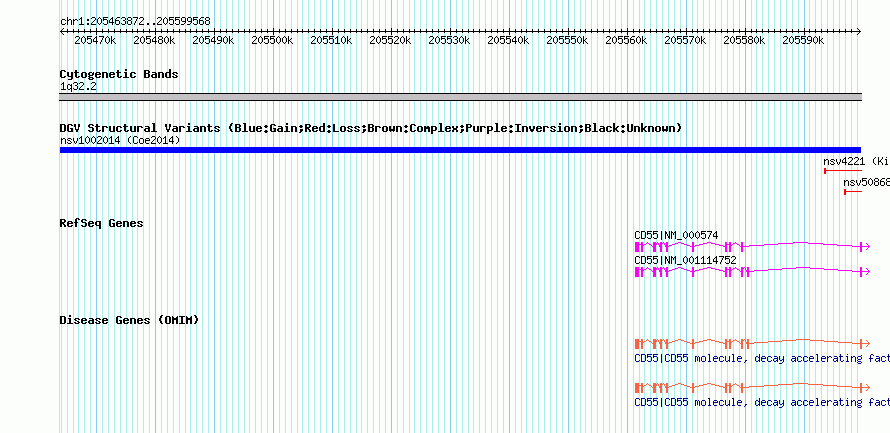Screen dimensions: 890x433
Task: Click the magenta CD55 NM_000574 gene glyph
Action: [x=752, y=246]
